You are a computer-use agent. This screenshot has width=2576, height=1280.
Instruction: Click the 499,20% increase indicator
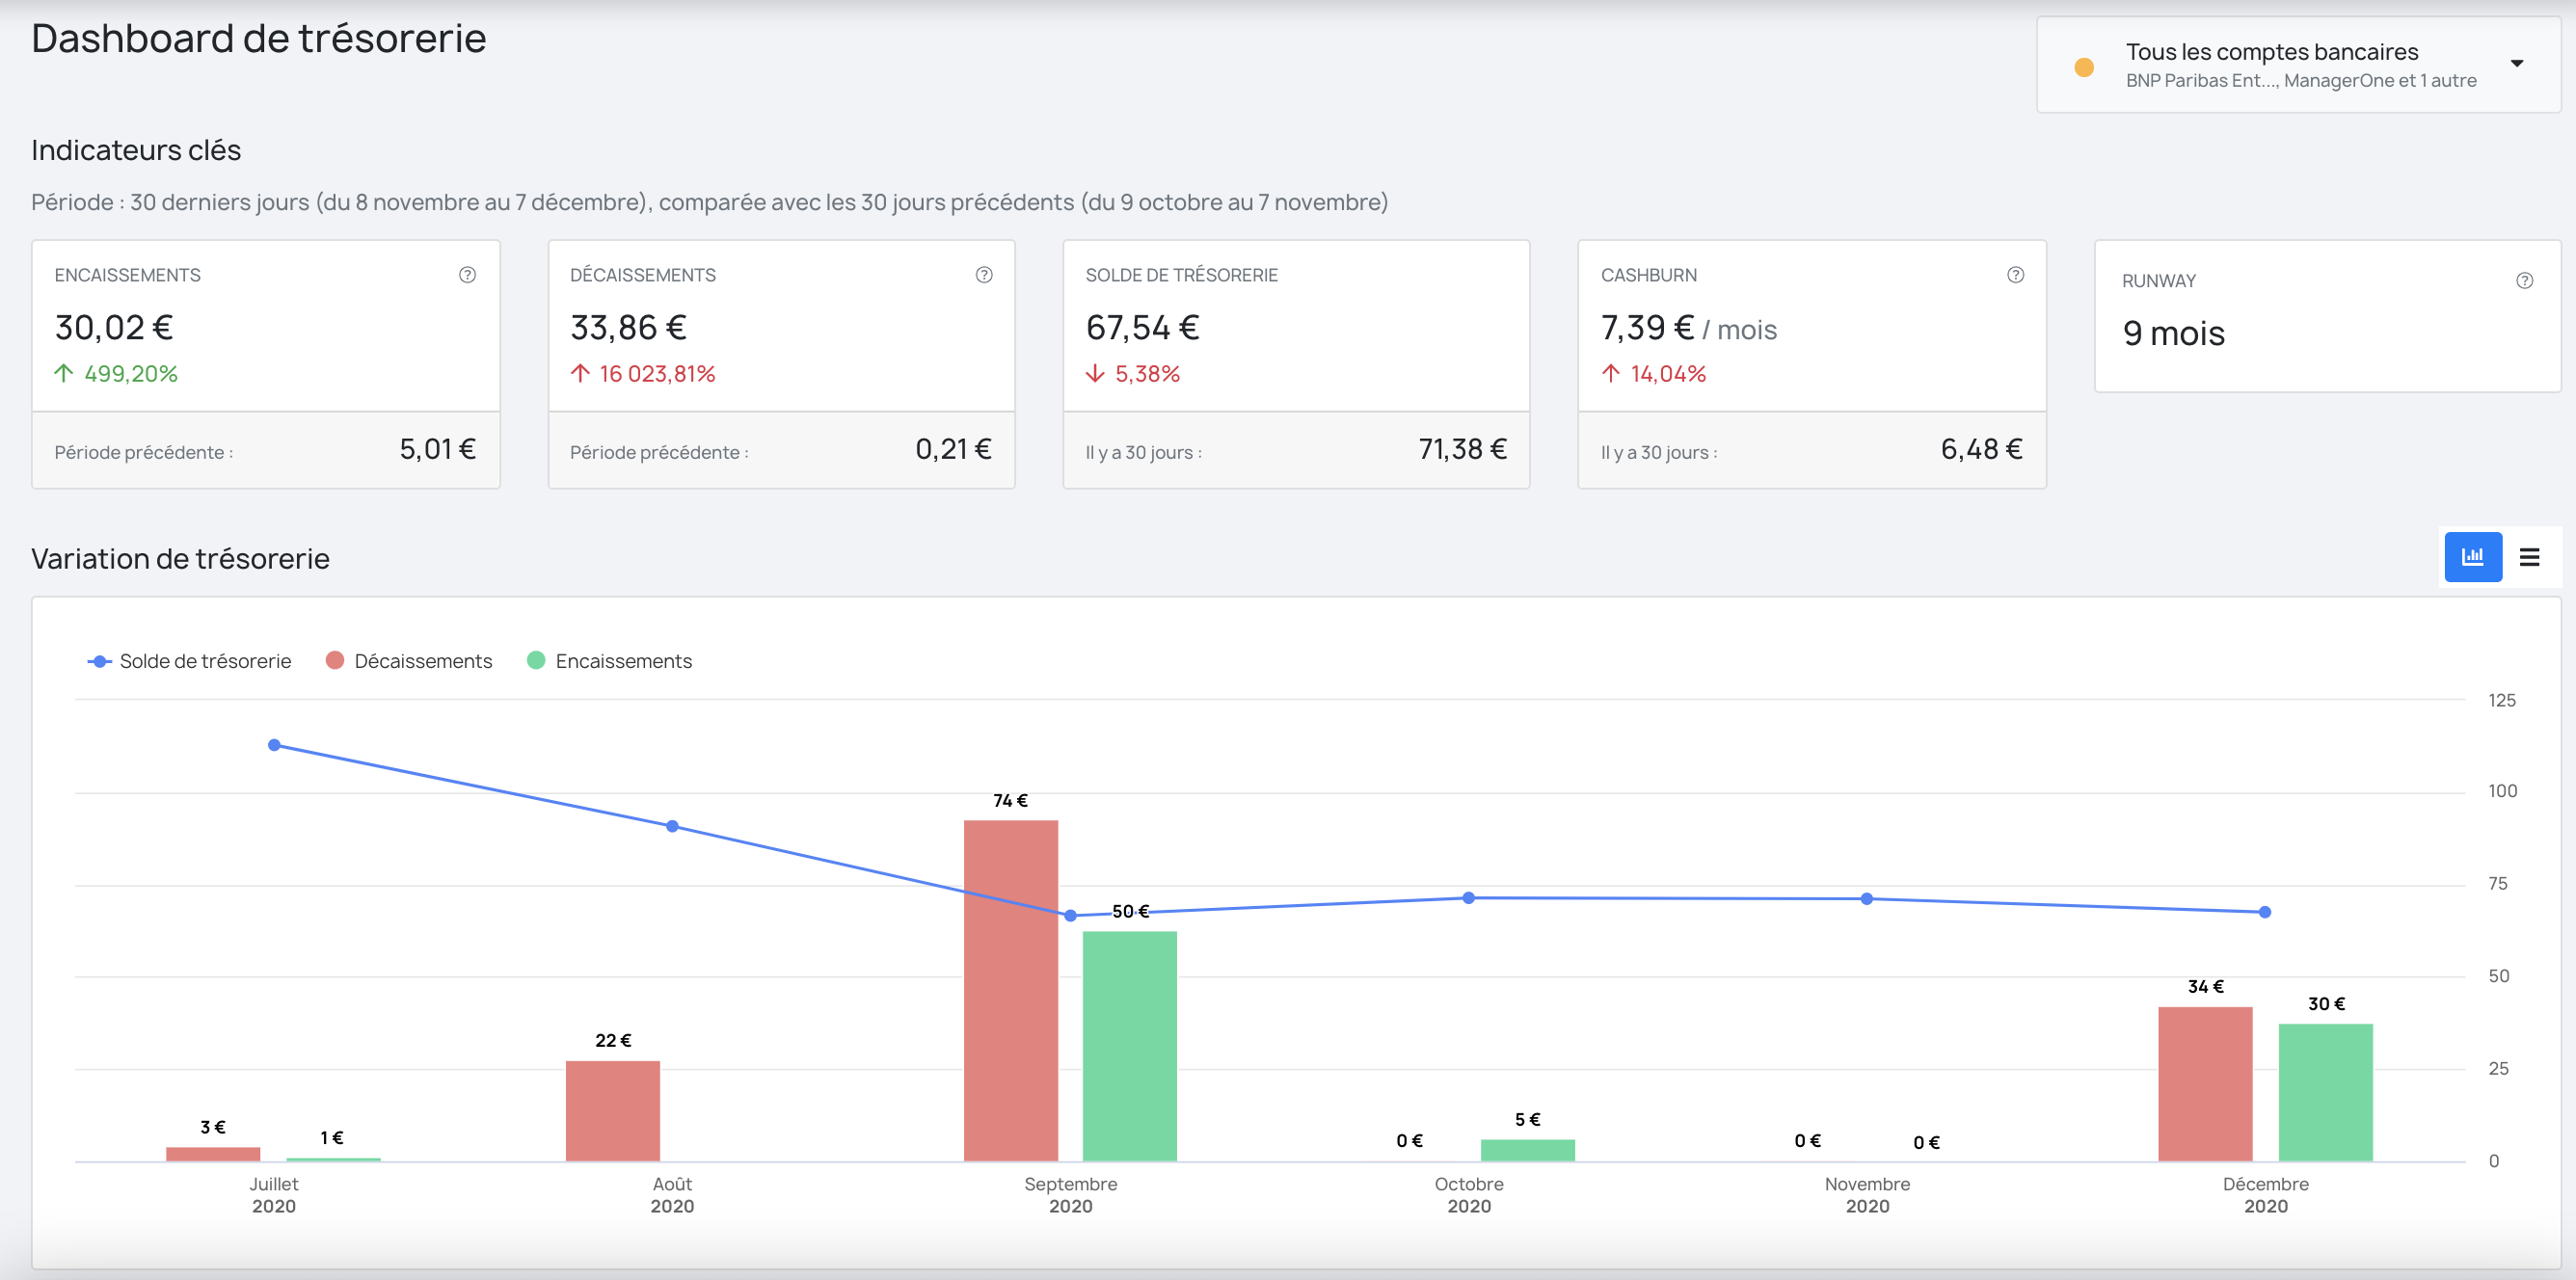pos(116,374)
